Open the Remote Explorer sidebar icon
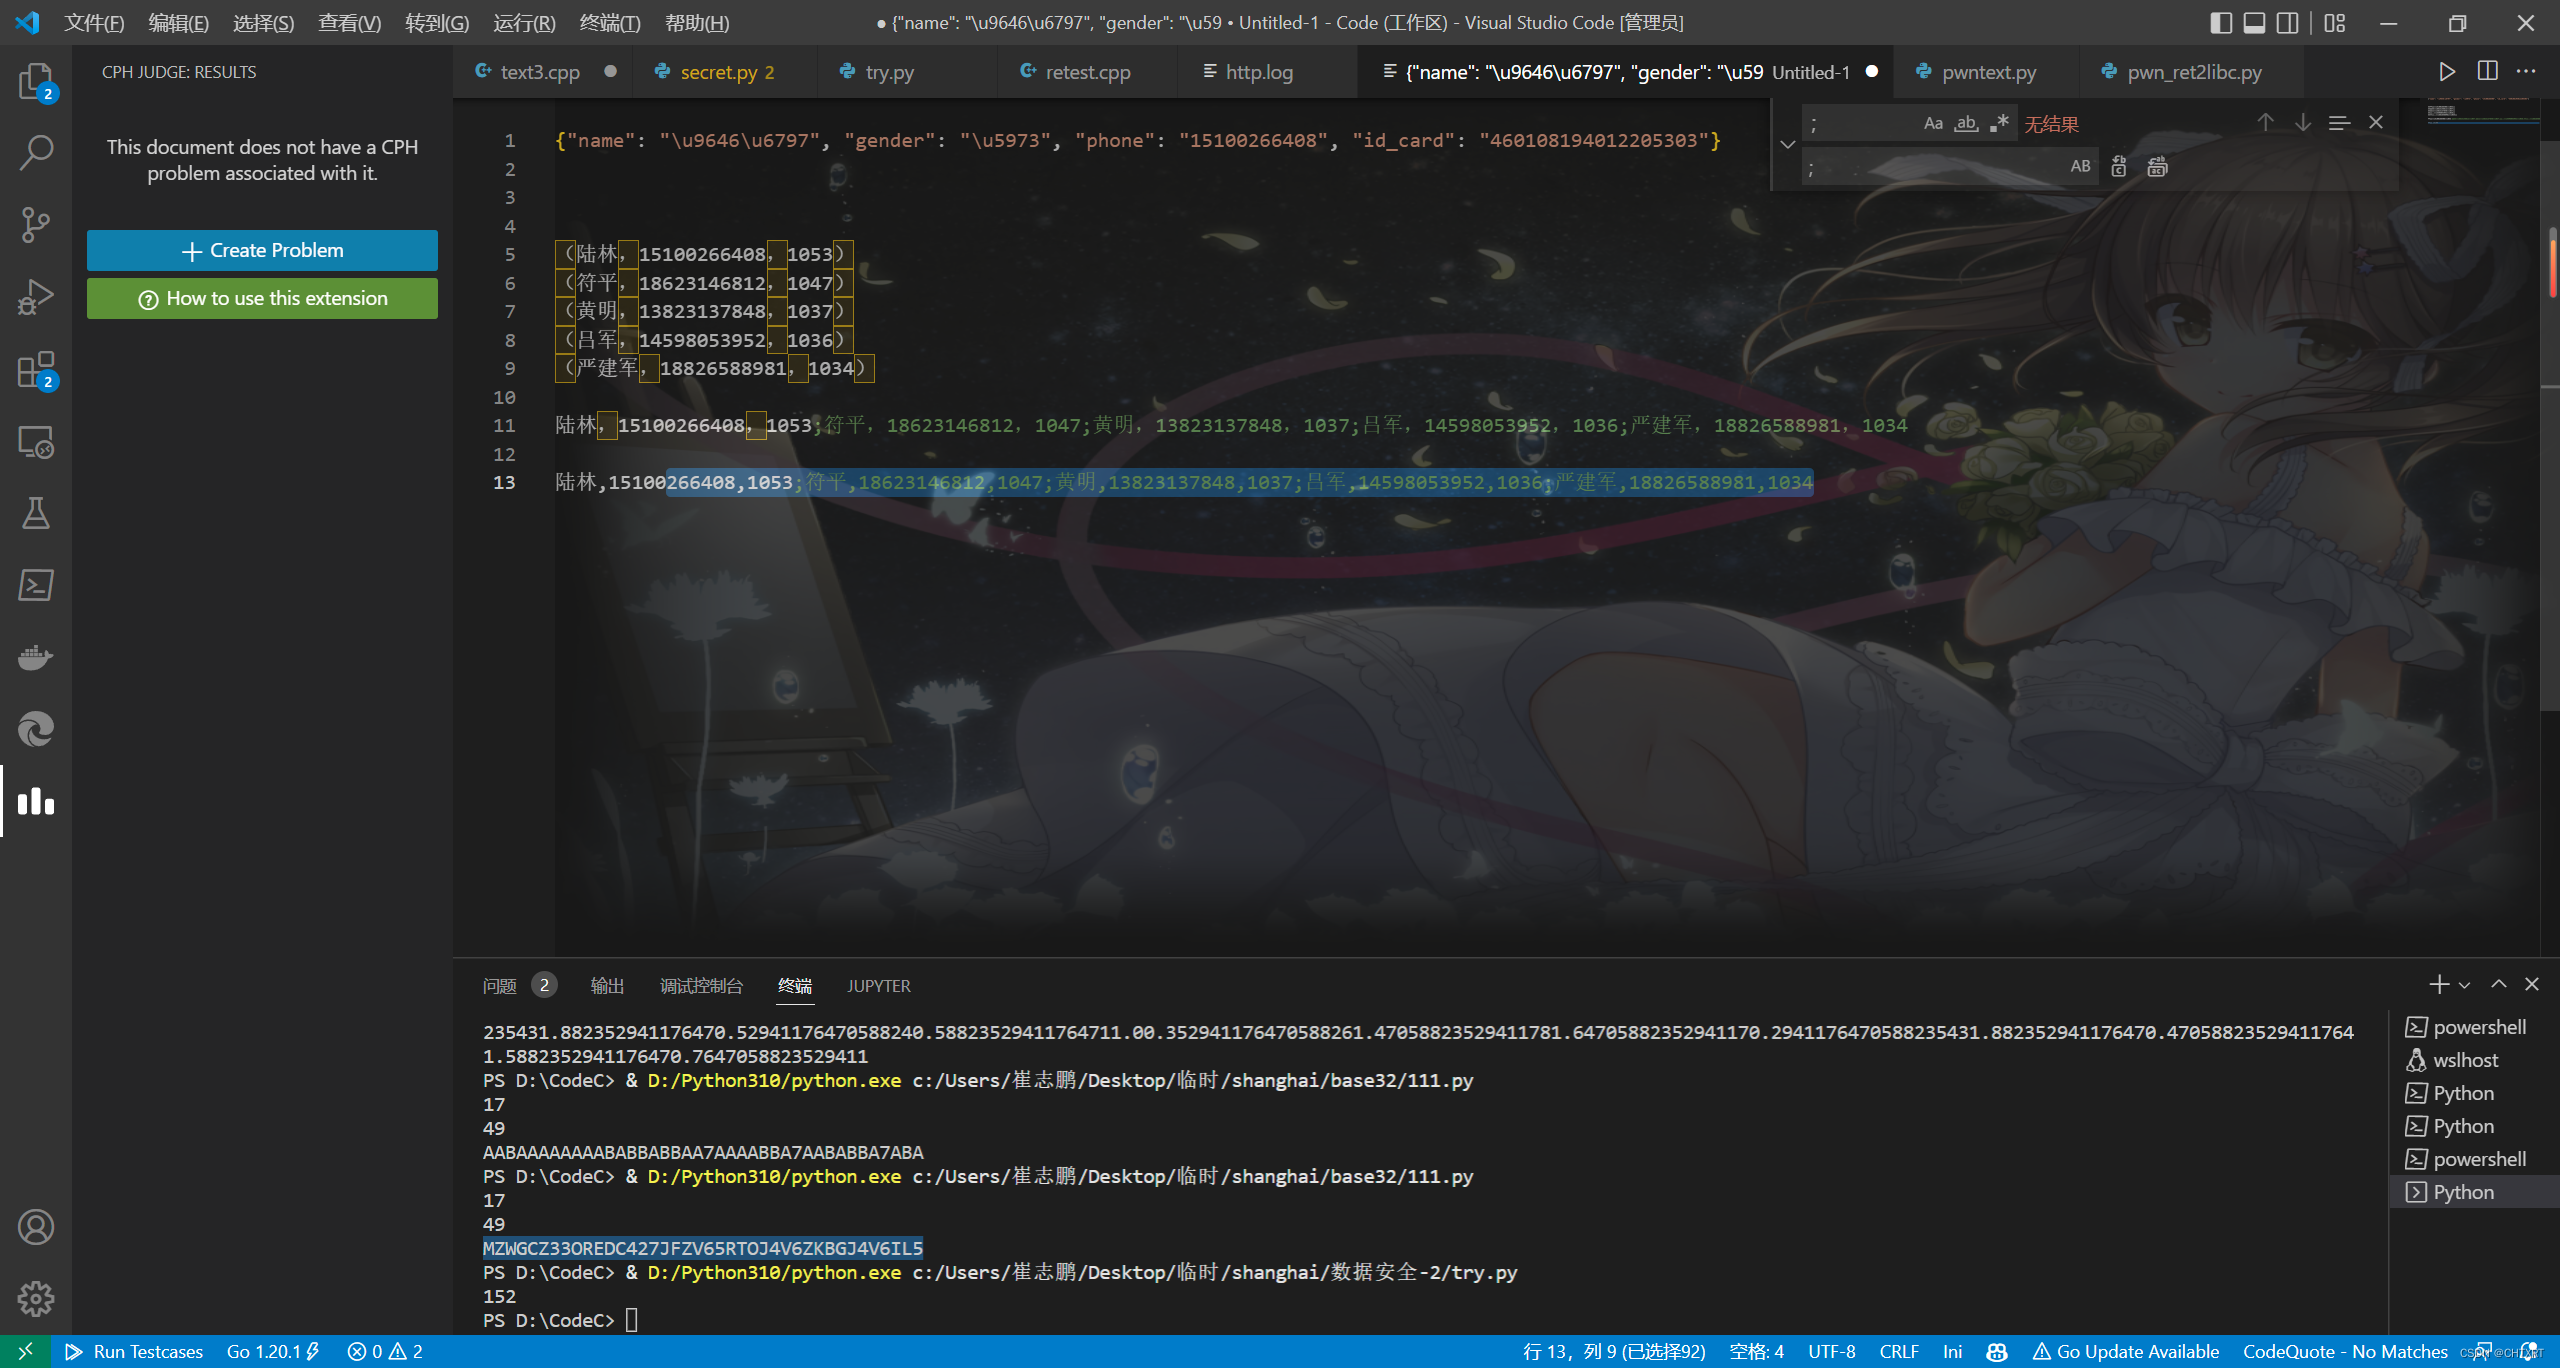The width and height of the screenshot is (2560, 1368). 36,441
